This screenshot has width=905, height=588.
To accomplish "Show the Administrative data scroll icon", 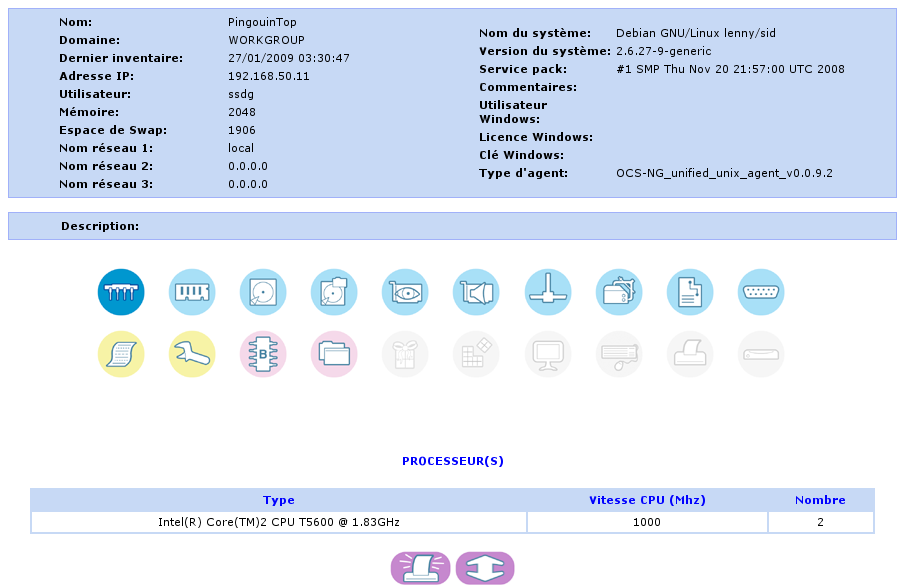I will (x=121, y=354).
